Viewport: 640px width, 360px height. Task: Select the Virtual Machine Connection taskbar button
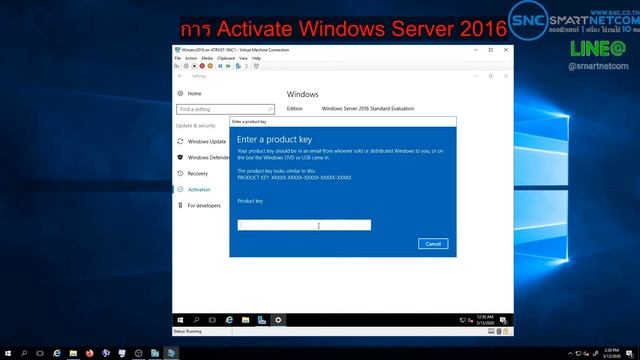[171, 353]
